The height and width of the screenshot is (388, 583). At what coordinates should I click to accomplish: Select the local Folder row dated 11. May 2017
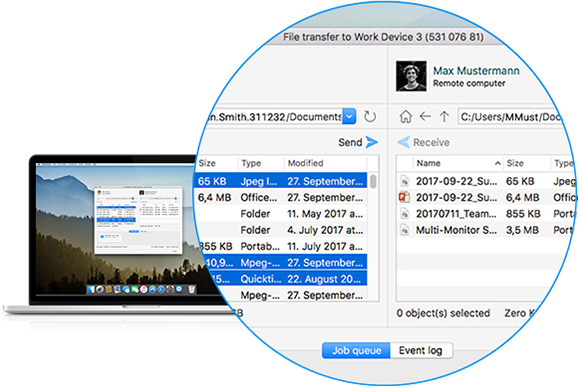(x=281, y=214)
